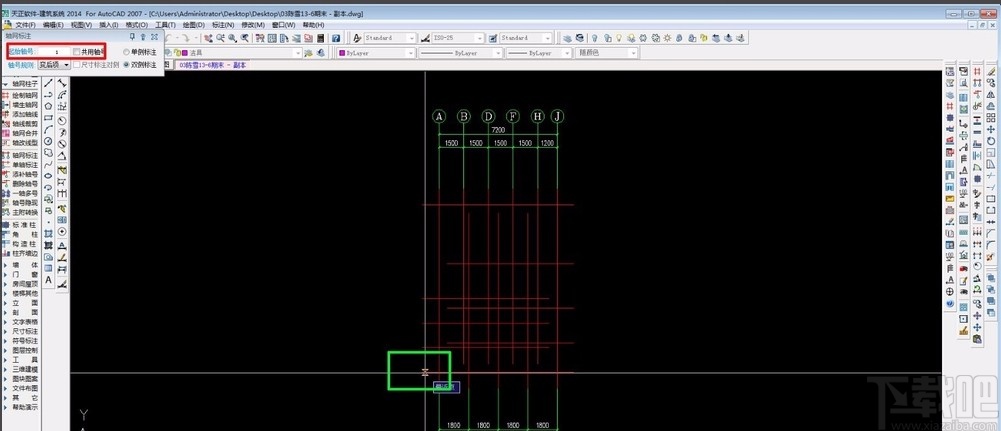The width and height of the screenshot is (1001, 431).
Task: Open the 视图(V) menu
Action: tap(81, 25)
